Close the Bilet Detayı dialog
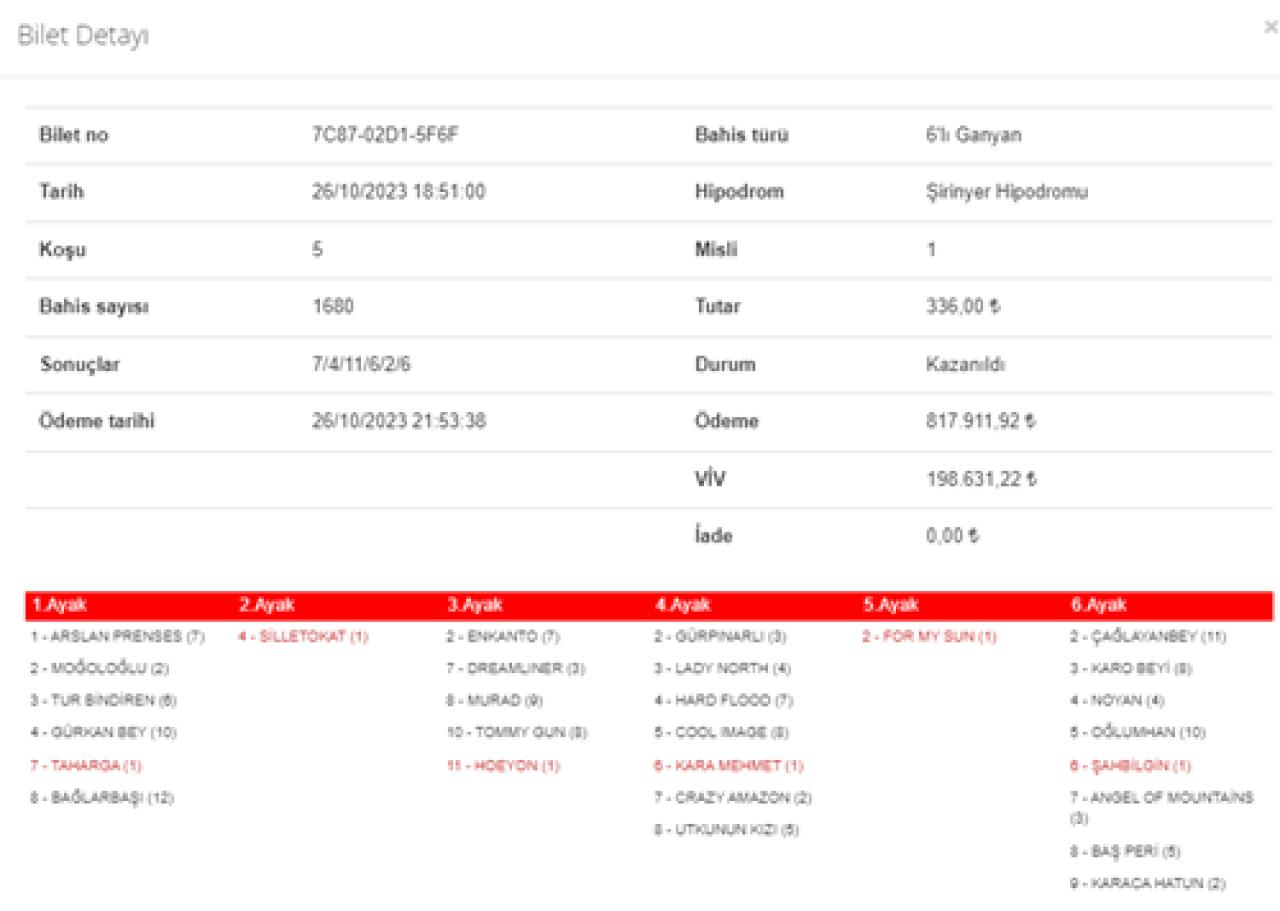Screen dimensions: 1280x911 (x=1270, y=28)
